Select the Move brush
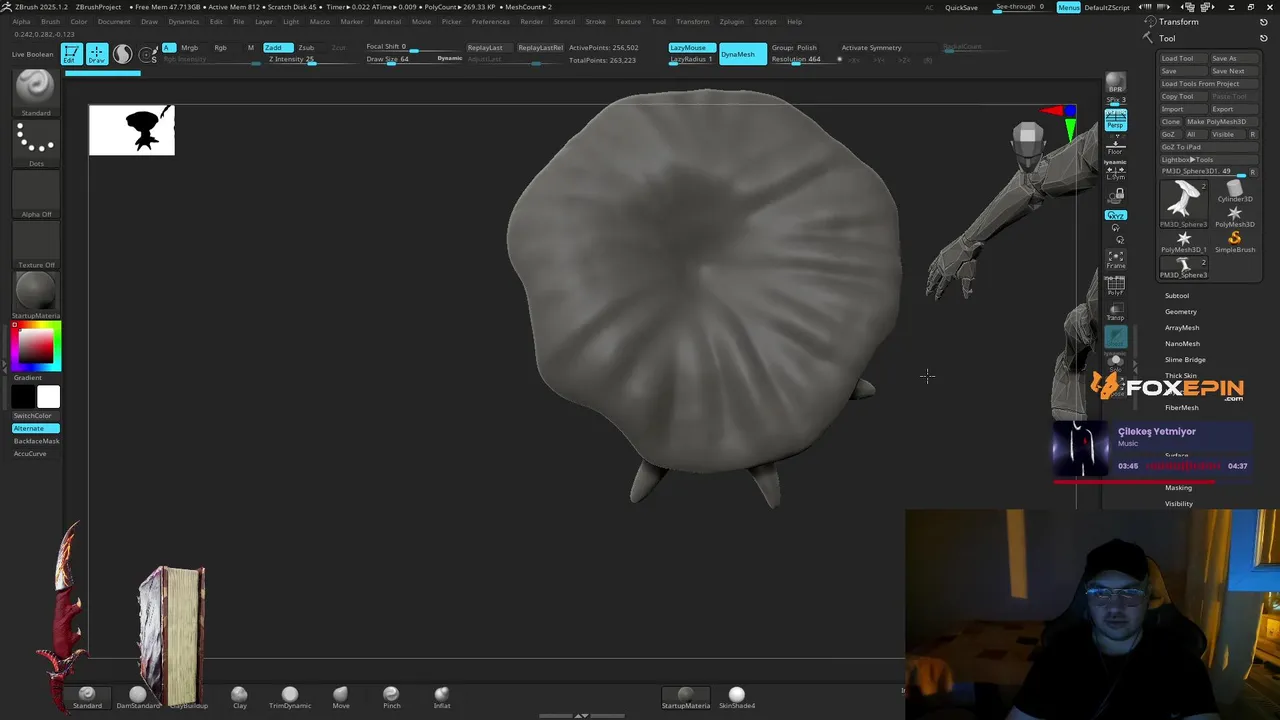Screen dimensions: 1280x720 [x=341, y=698]
